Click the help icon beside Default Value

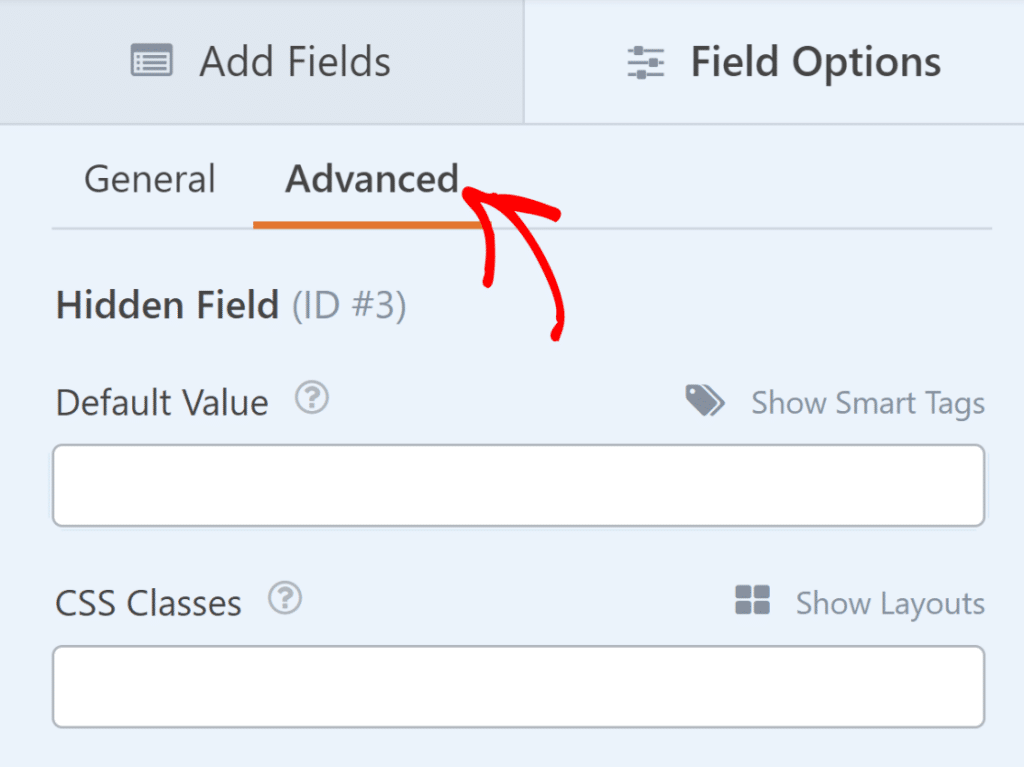click(x=311, y=398)
